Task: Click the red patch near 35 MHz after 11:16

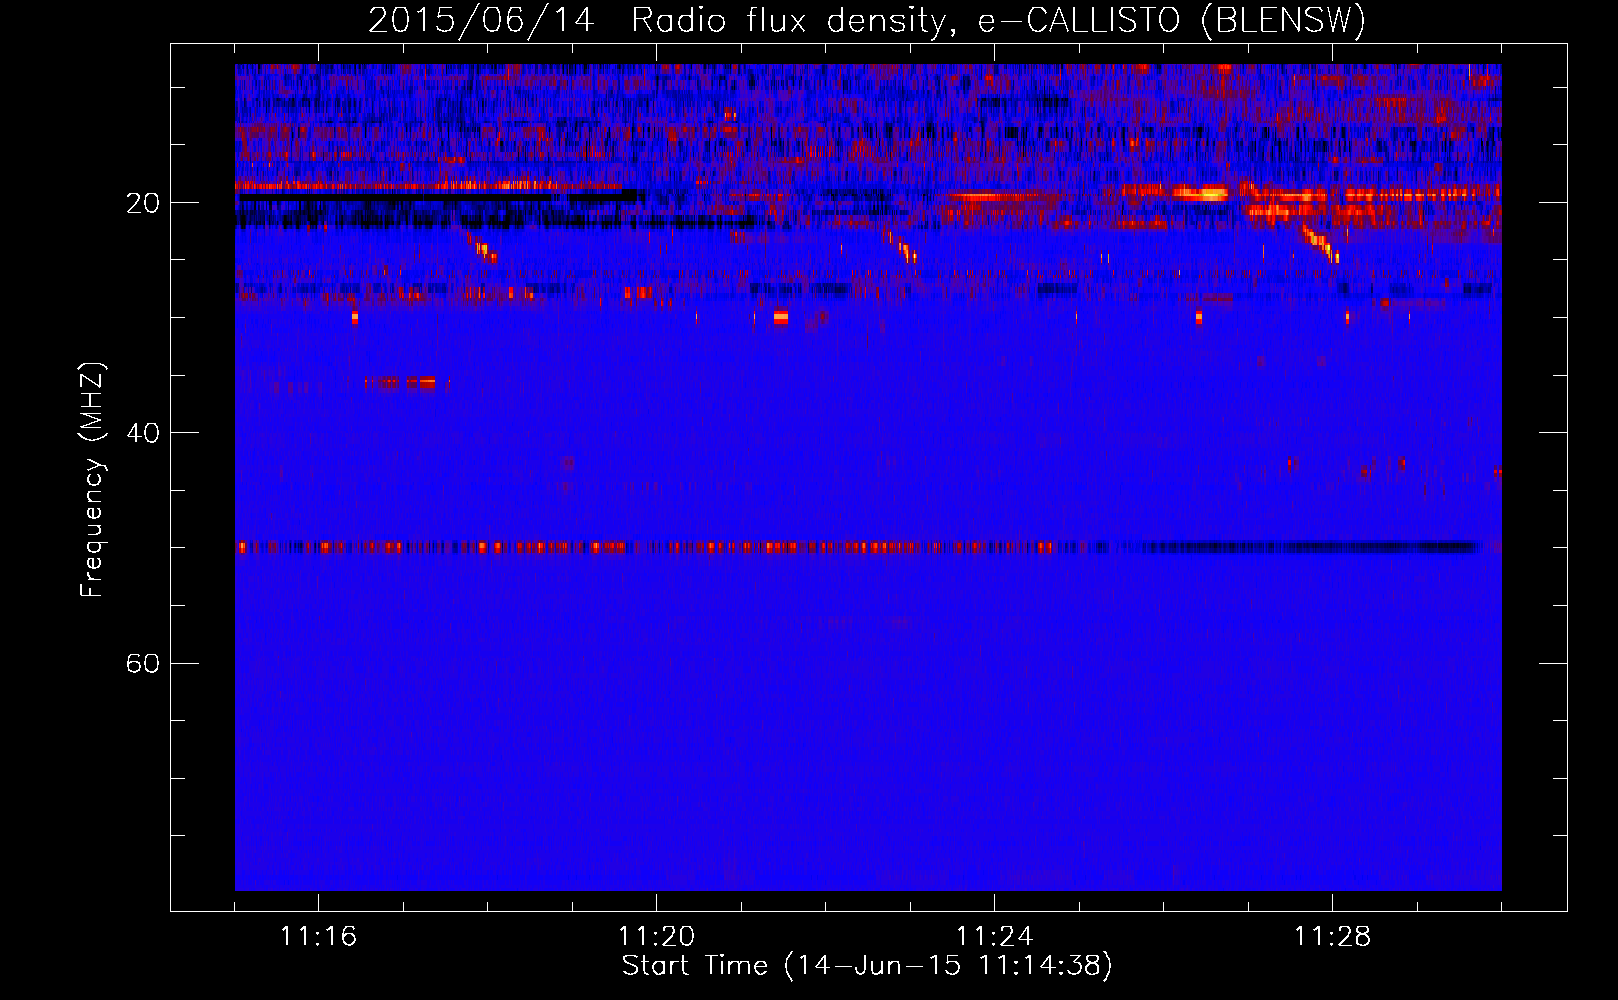Action: point(401,382)
